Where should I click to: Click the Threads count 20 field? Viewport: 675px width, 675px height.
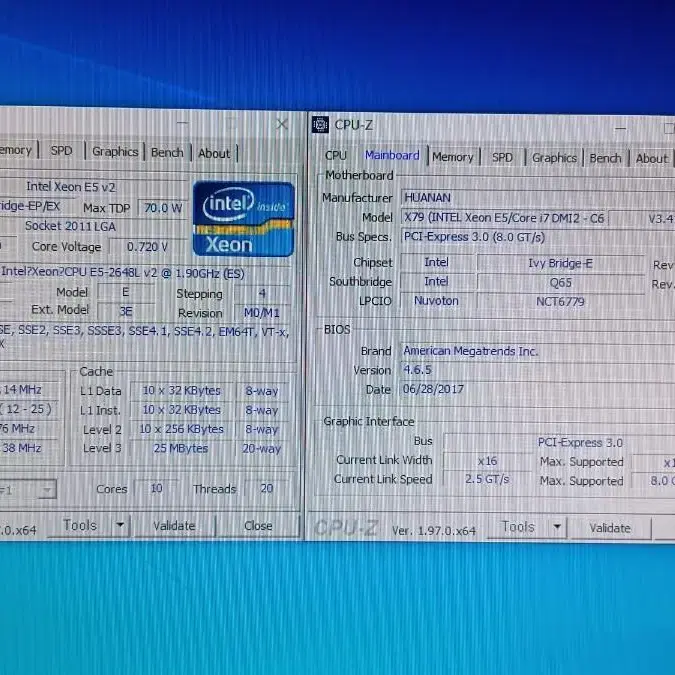tap(266, 488)
